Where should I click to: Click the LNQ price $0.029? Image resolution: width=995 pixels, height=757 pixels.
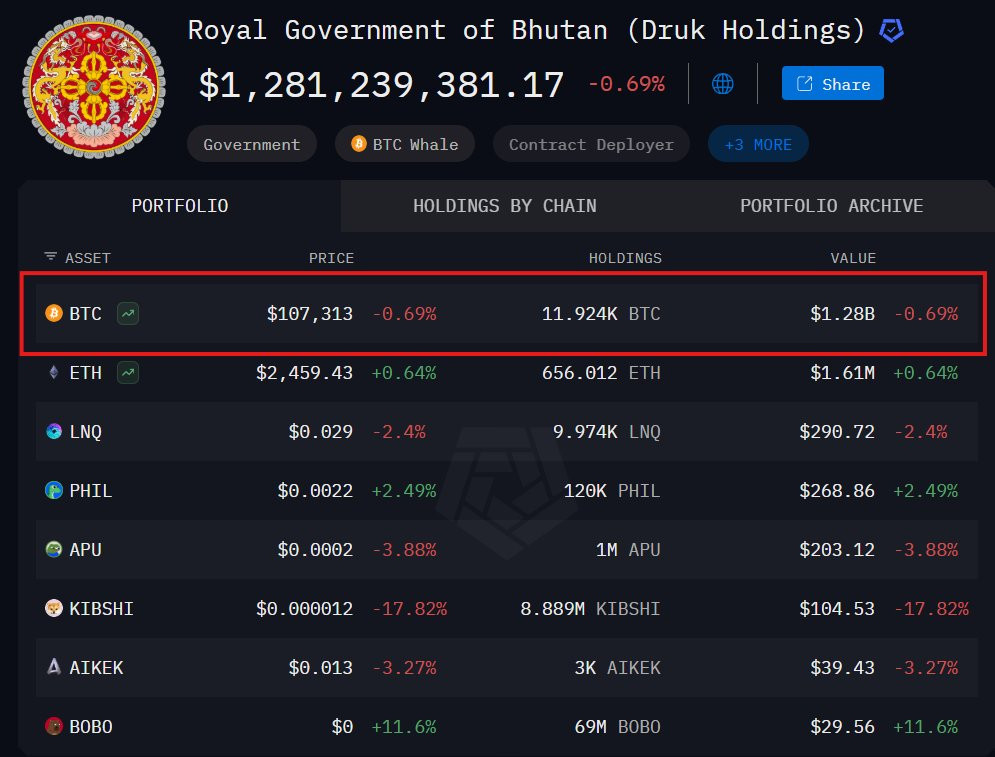click(x=320, y=431)
